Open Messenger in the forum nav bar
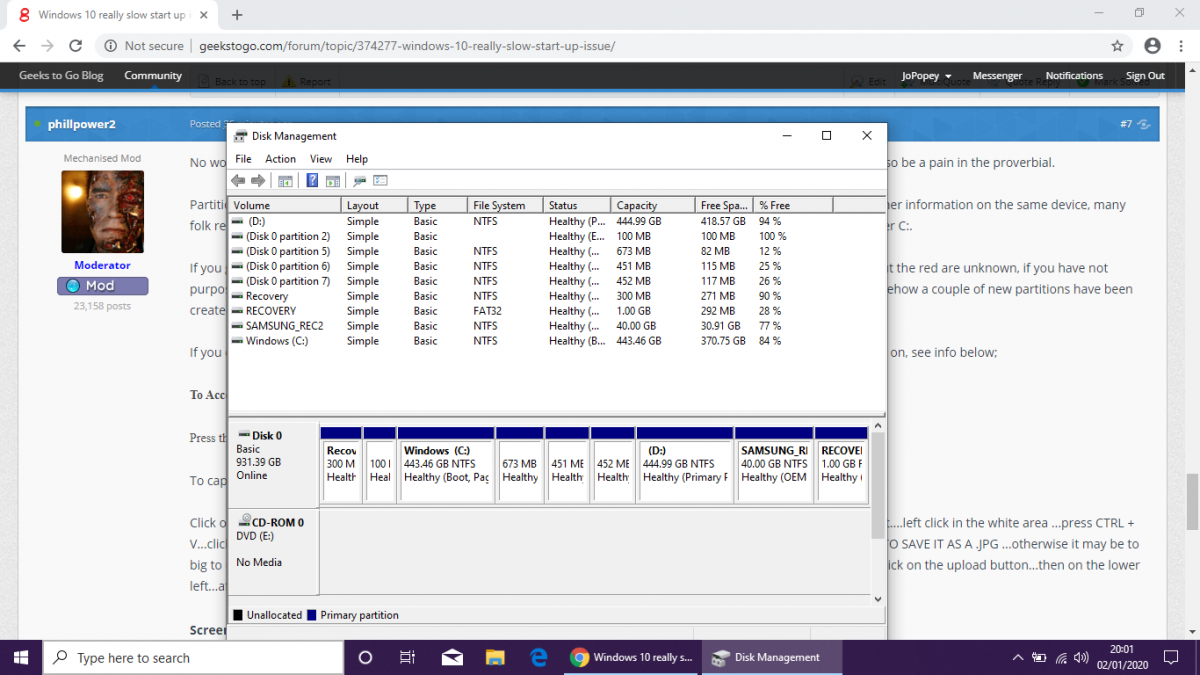The image size is (1200, 675). pyautogui.click(x=997, y=76)
